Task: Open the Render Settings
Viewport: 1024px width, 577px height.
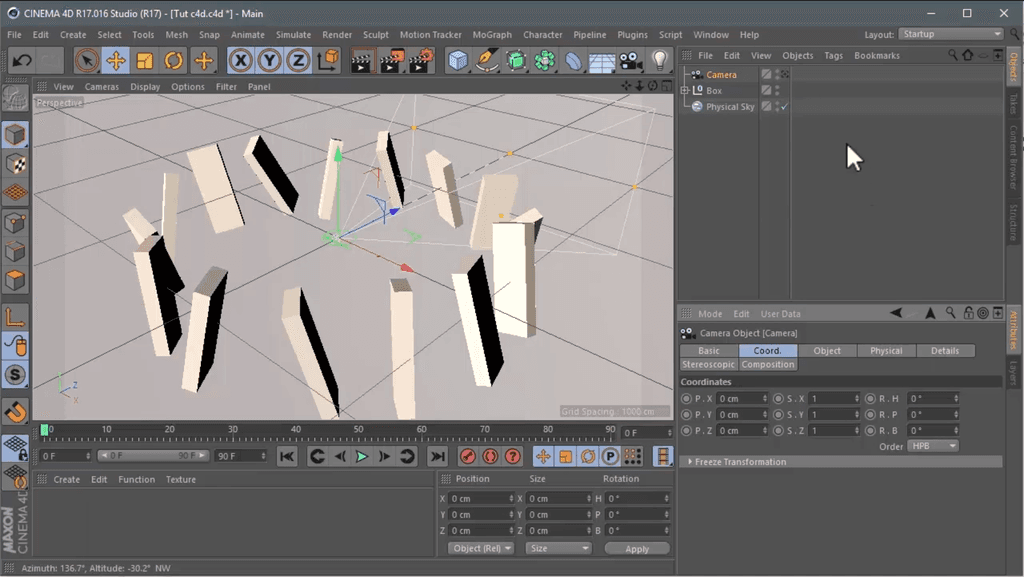Action: tap(416, 60)
